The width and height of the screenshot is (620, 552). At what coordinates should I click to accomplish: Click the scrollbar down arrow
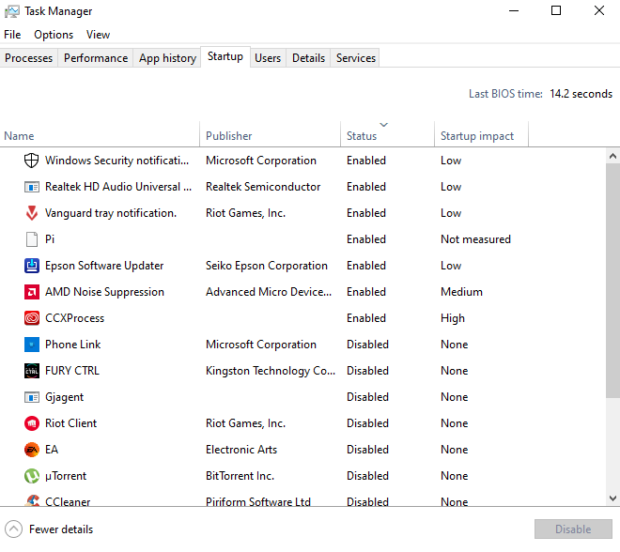(x=612, y=498)
